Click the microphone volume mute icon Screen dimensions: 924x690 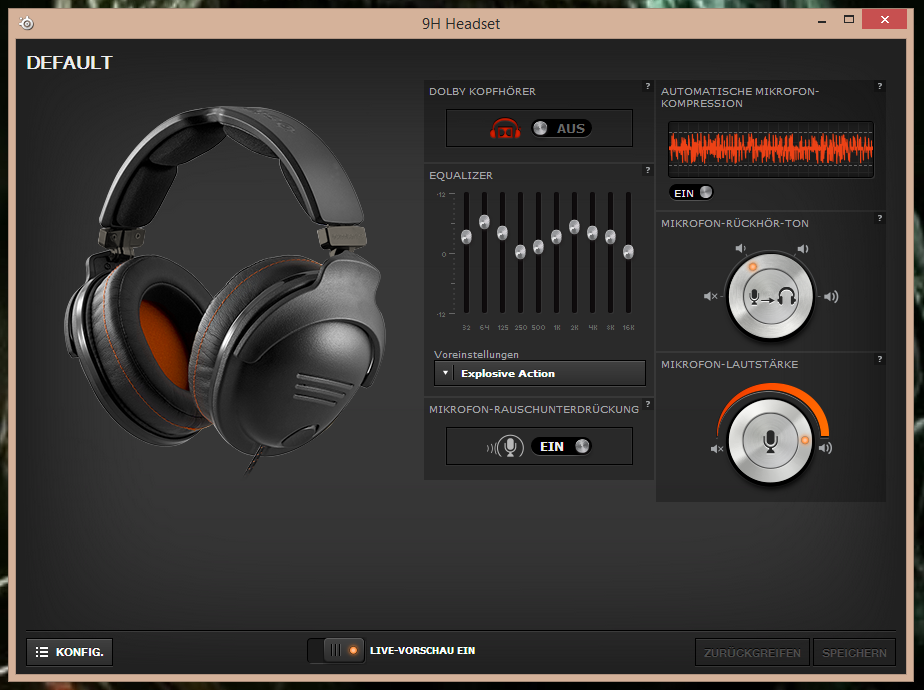717,449
